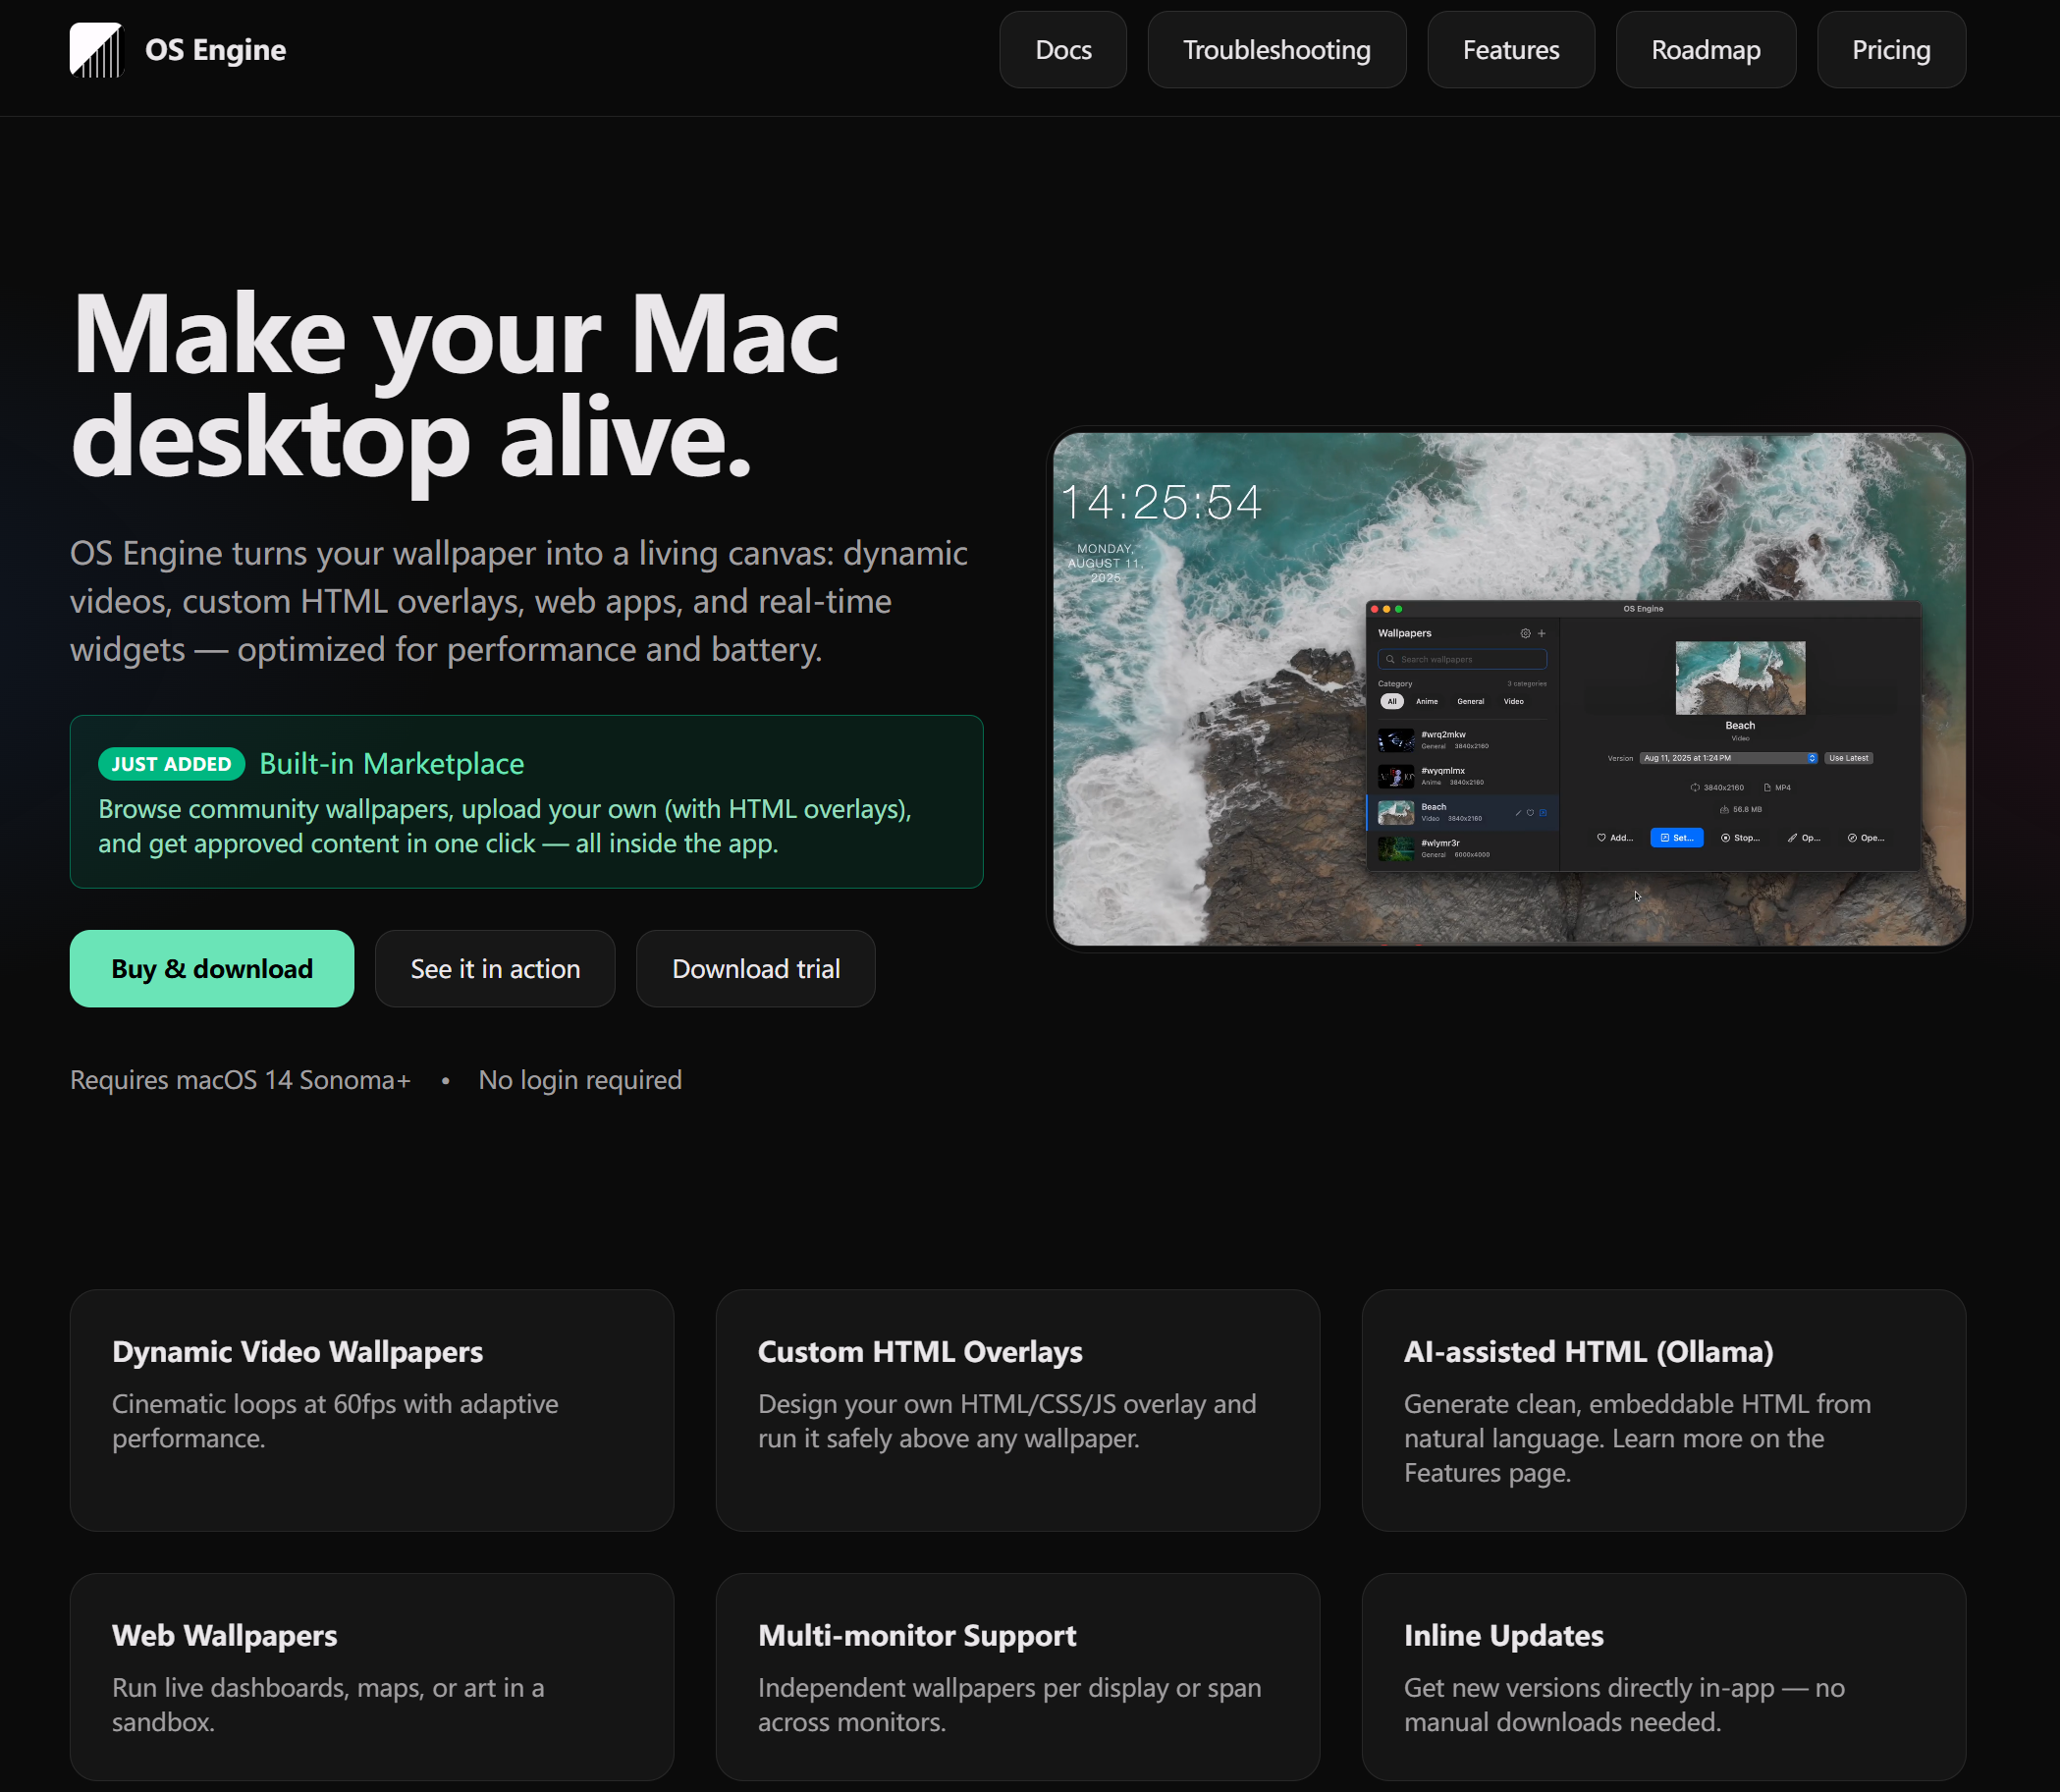Select the General category in preview
This screenshot has width=2060, height=1792.
[1470, 701]
